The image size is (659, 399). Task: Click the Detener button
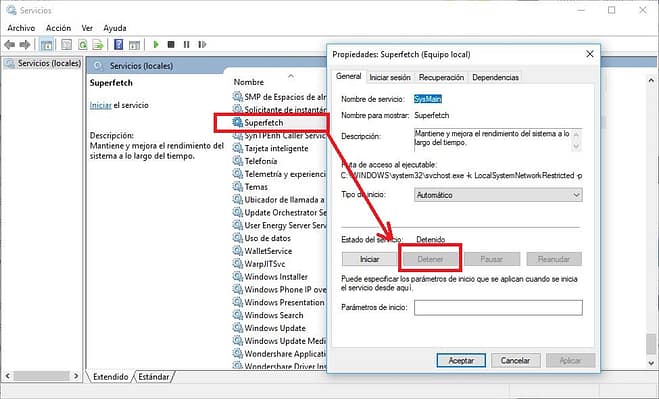pyautogui.click(x=430, y=259)
